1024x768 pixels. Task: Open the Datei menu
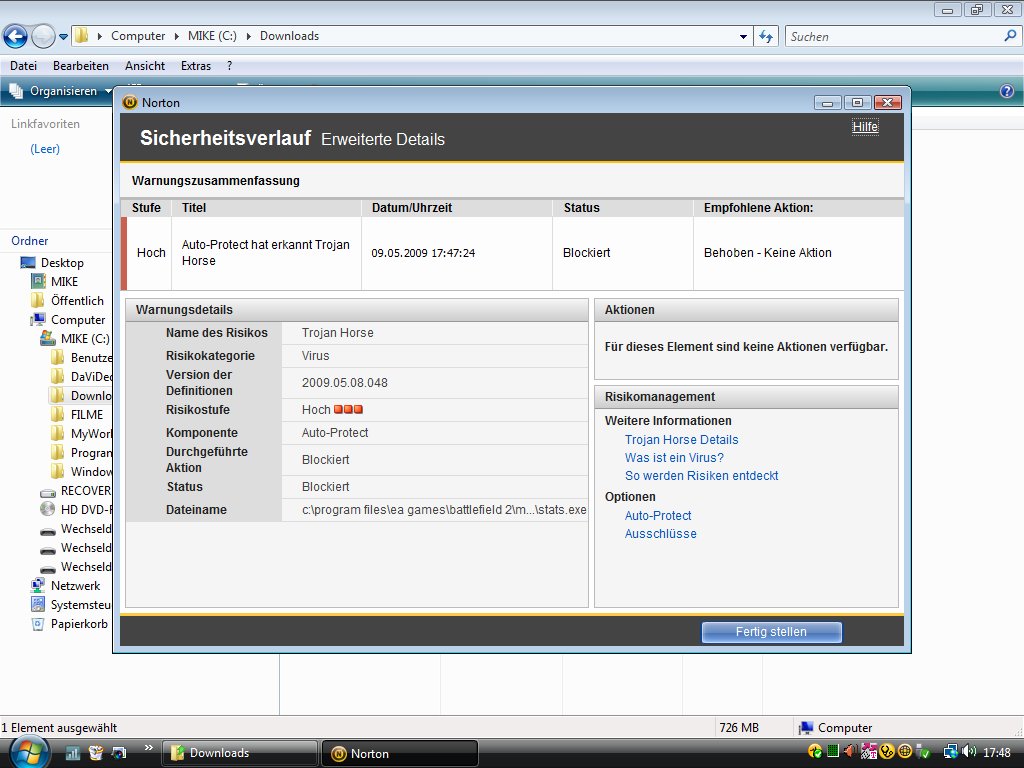[24, 66]
